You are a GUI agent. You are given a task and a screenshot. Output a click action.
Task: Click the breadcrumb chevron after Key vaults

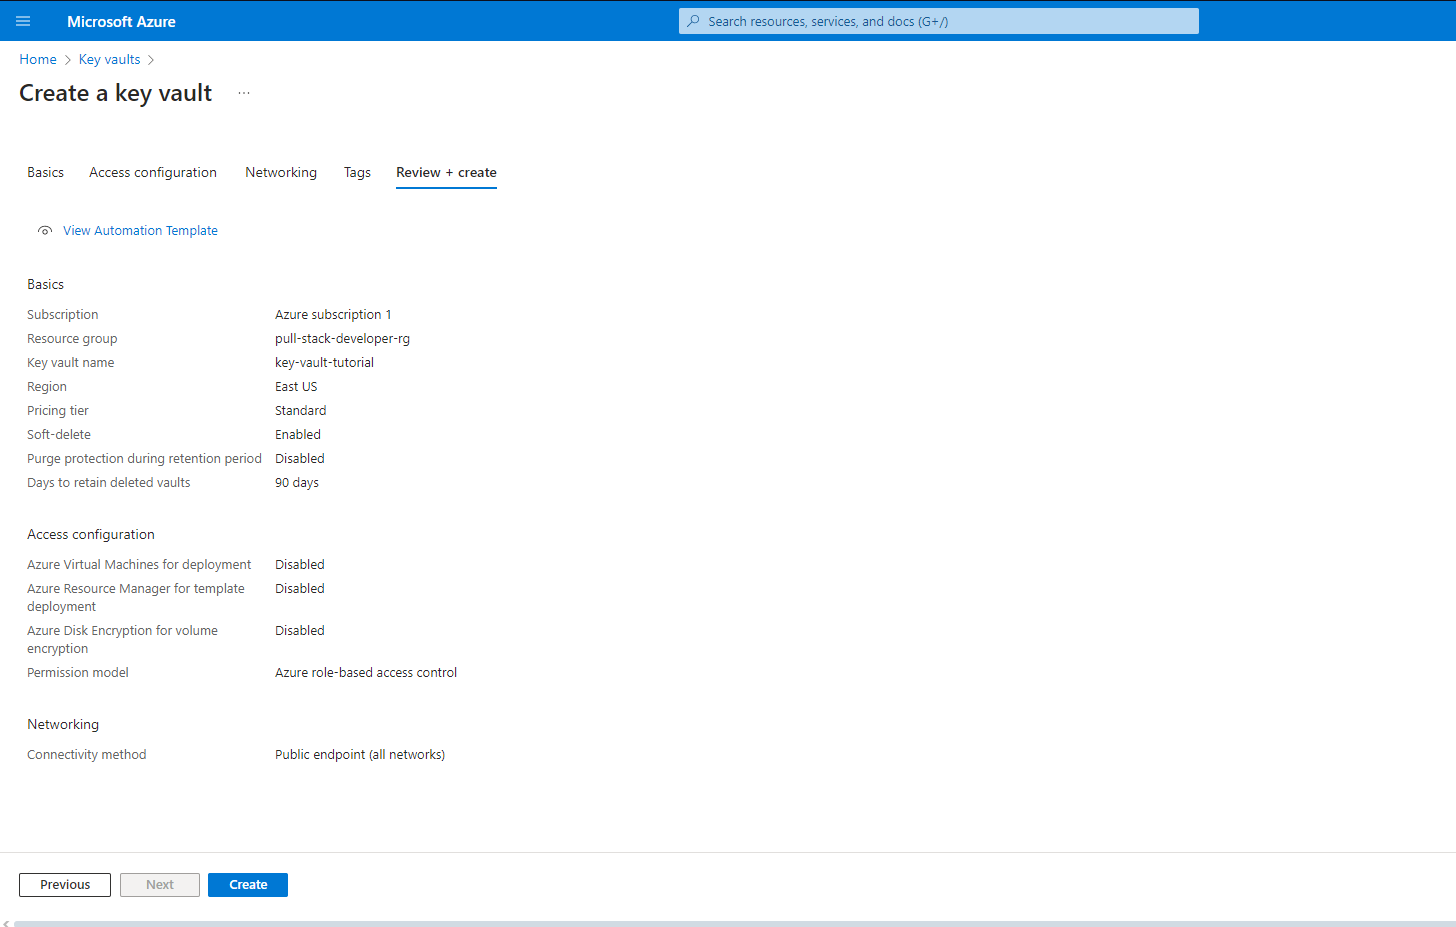click(151, 60)
